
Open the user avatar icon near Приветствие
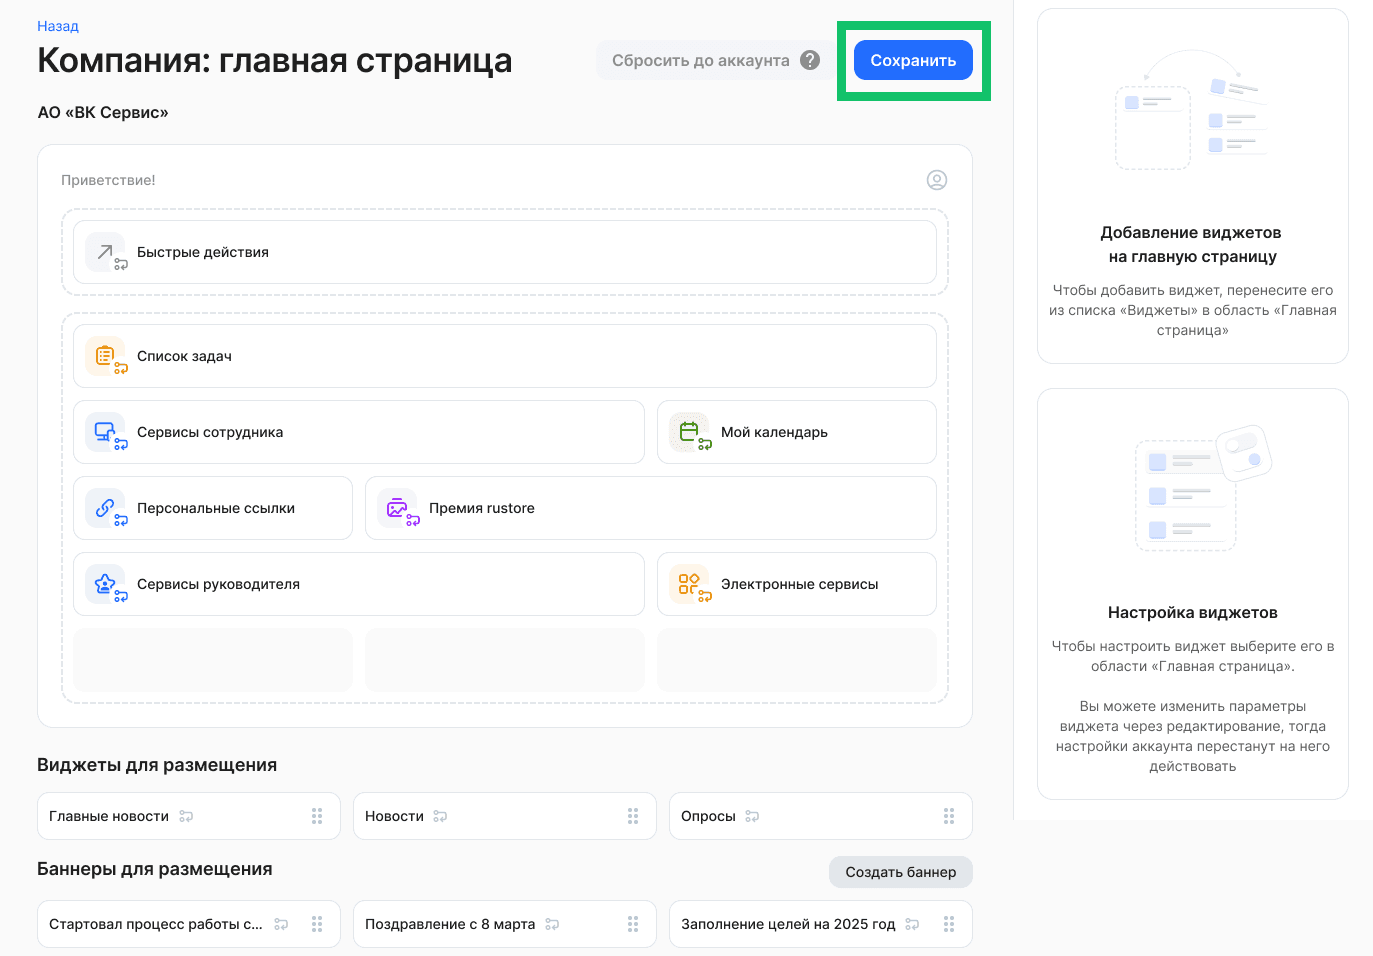point(937,180)
